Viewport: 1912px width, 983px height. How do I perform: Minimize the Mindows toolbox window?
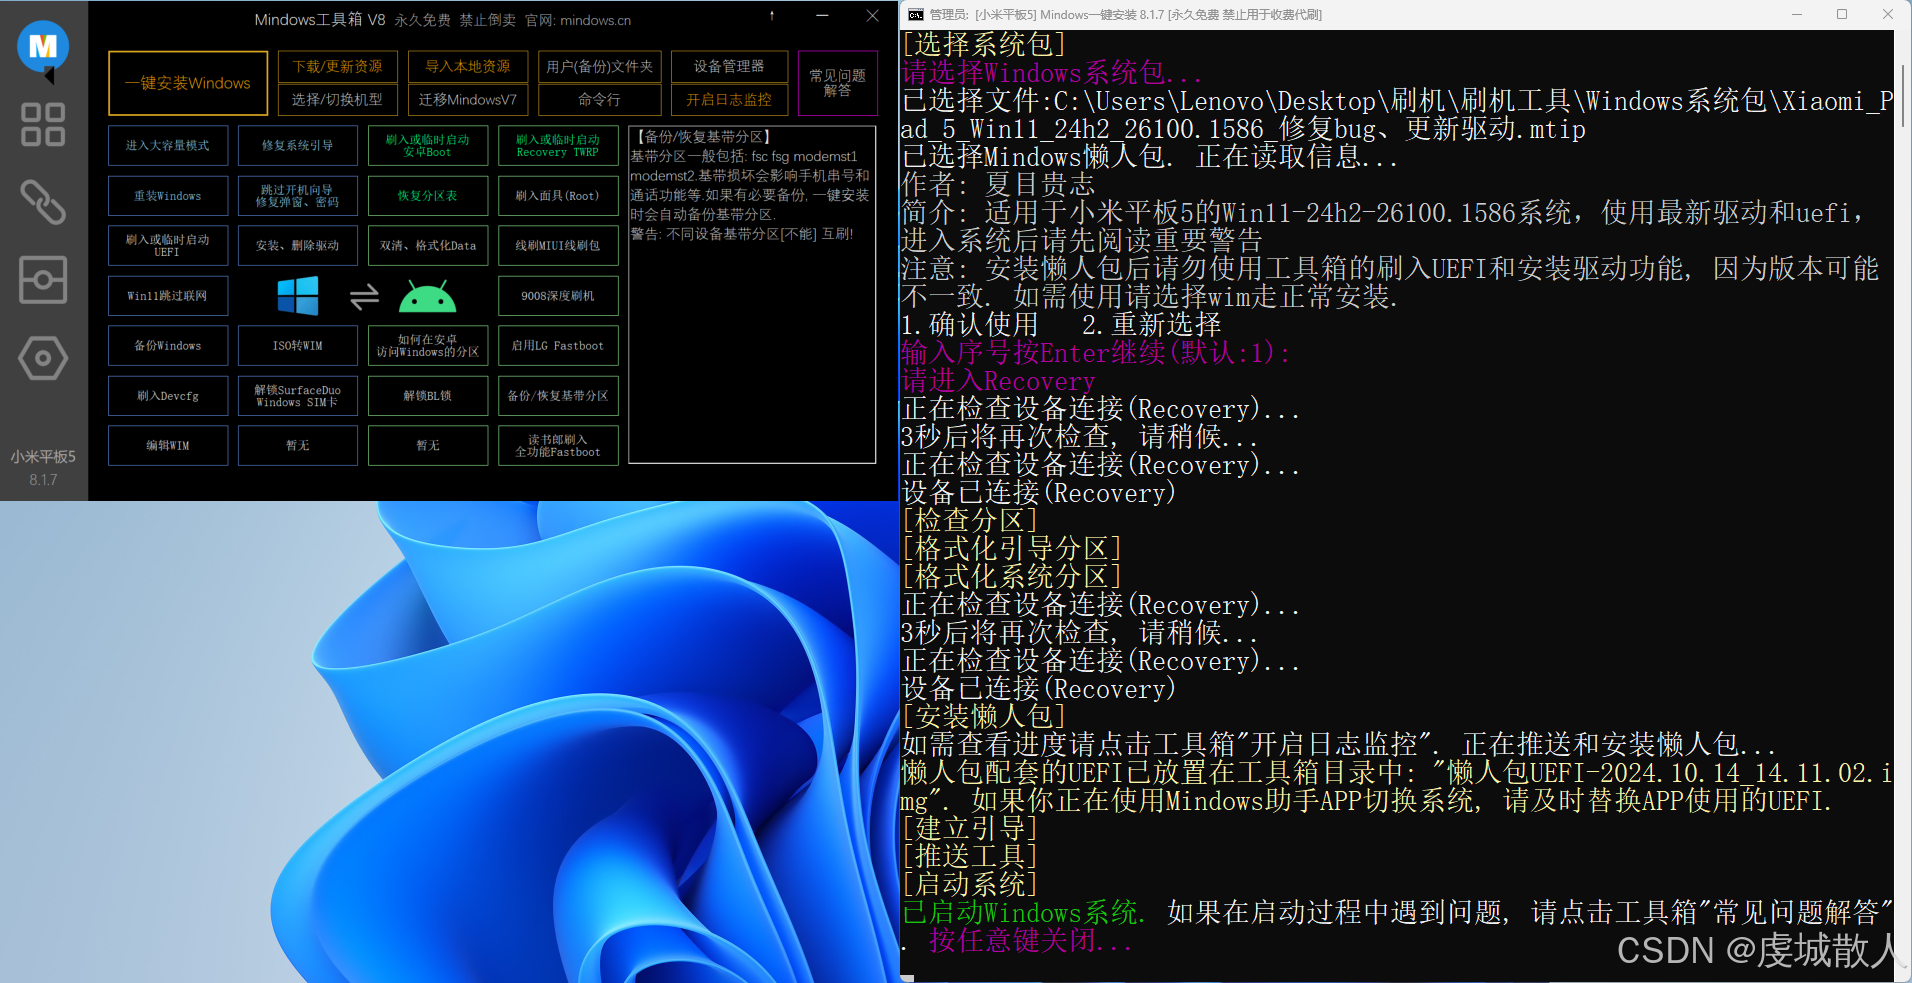click(x=822, y=16)
